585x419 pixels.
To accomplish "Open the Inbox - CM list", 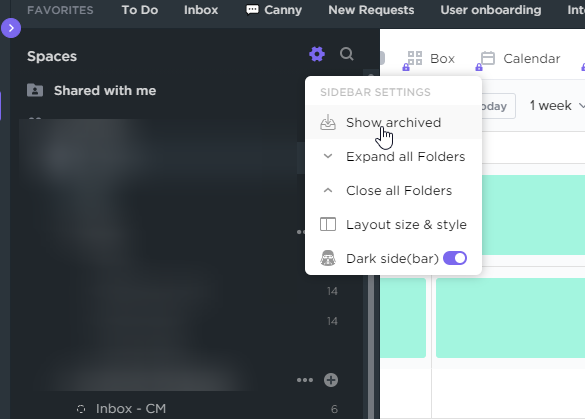I will pos(131,409).
